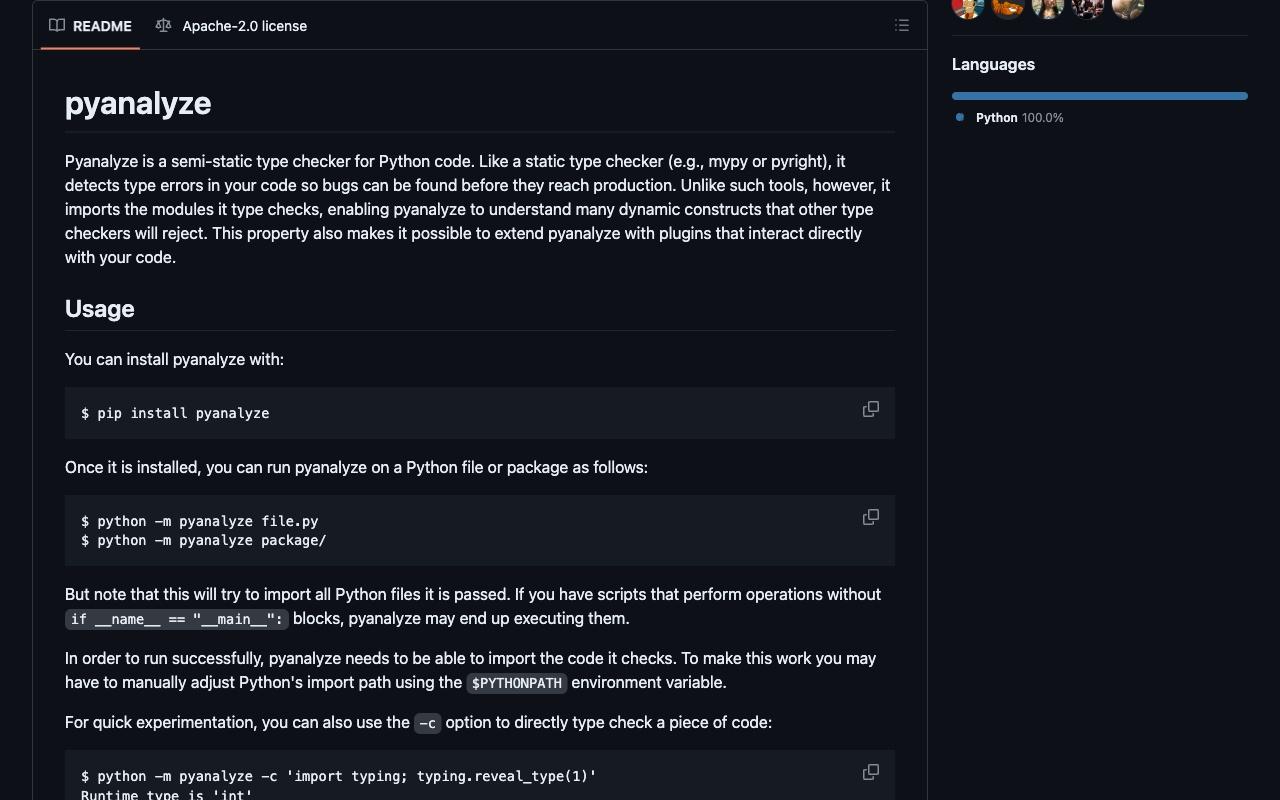Click the reveal_type(1) command line text
Screen dimensions: 1280x800
coord(339,776)
